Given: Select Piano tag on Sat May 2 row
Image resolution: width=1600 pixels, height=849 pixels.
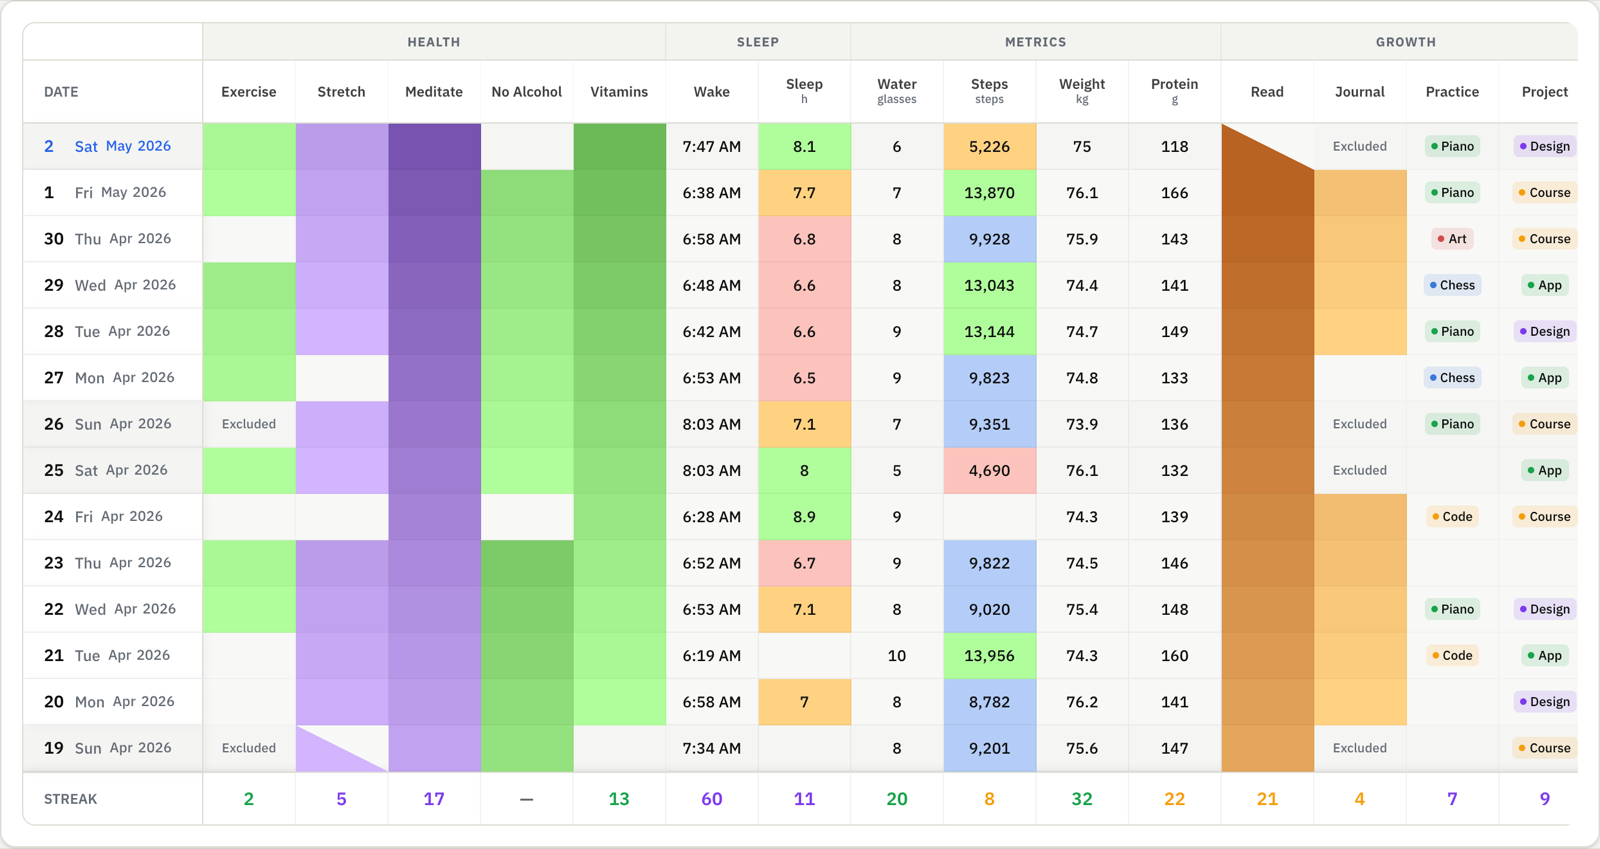Looking at the screenshot, I should [x=1452, y=146].
